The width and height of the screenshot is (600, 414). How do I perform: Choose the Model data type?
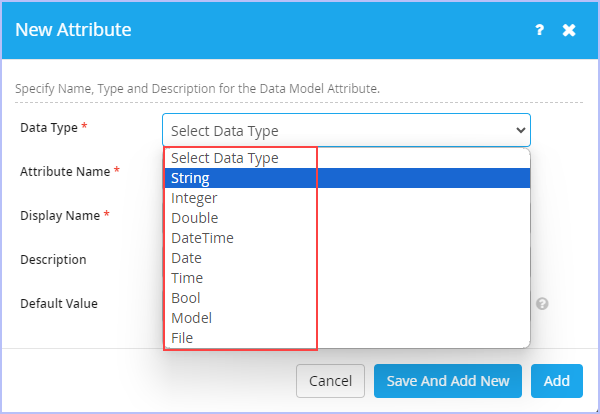(x=347, y=318)
